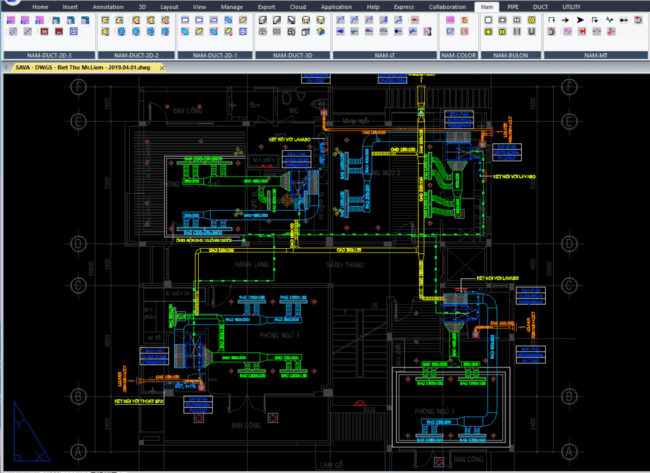Choose the zigzag break-line icon in NAM-MT
The width and height of the screenshot is (650, 473).
[x=609, y=20]
